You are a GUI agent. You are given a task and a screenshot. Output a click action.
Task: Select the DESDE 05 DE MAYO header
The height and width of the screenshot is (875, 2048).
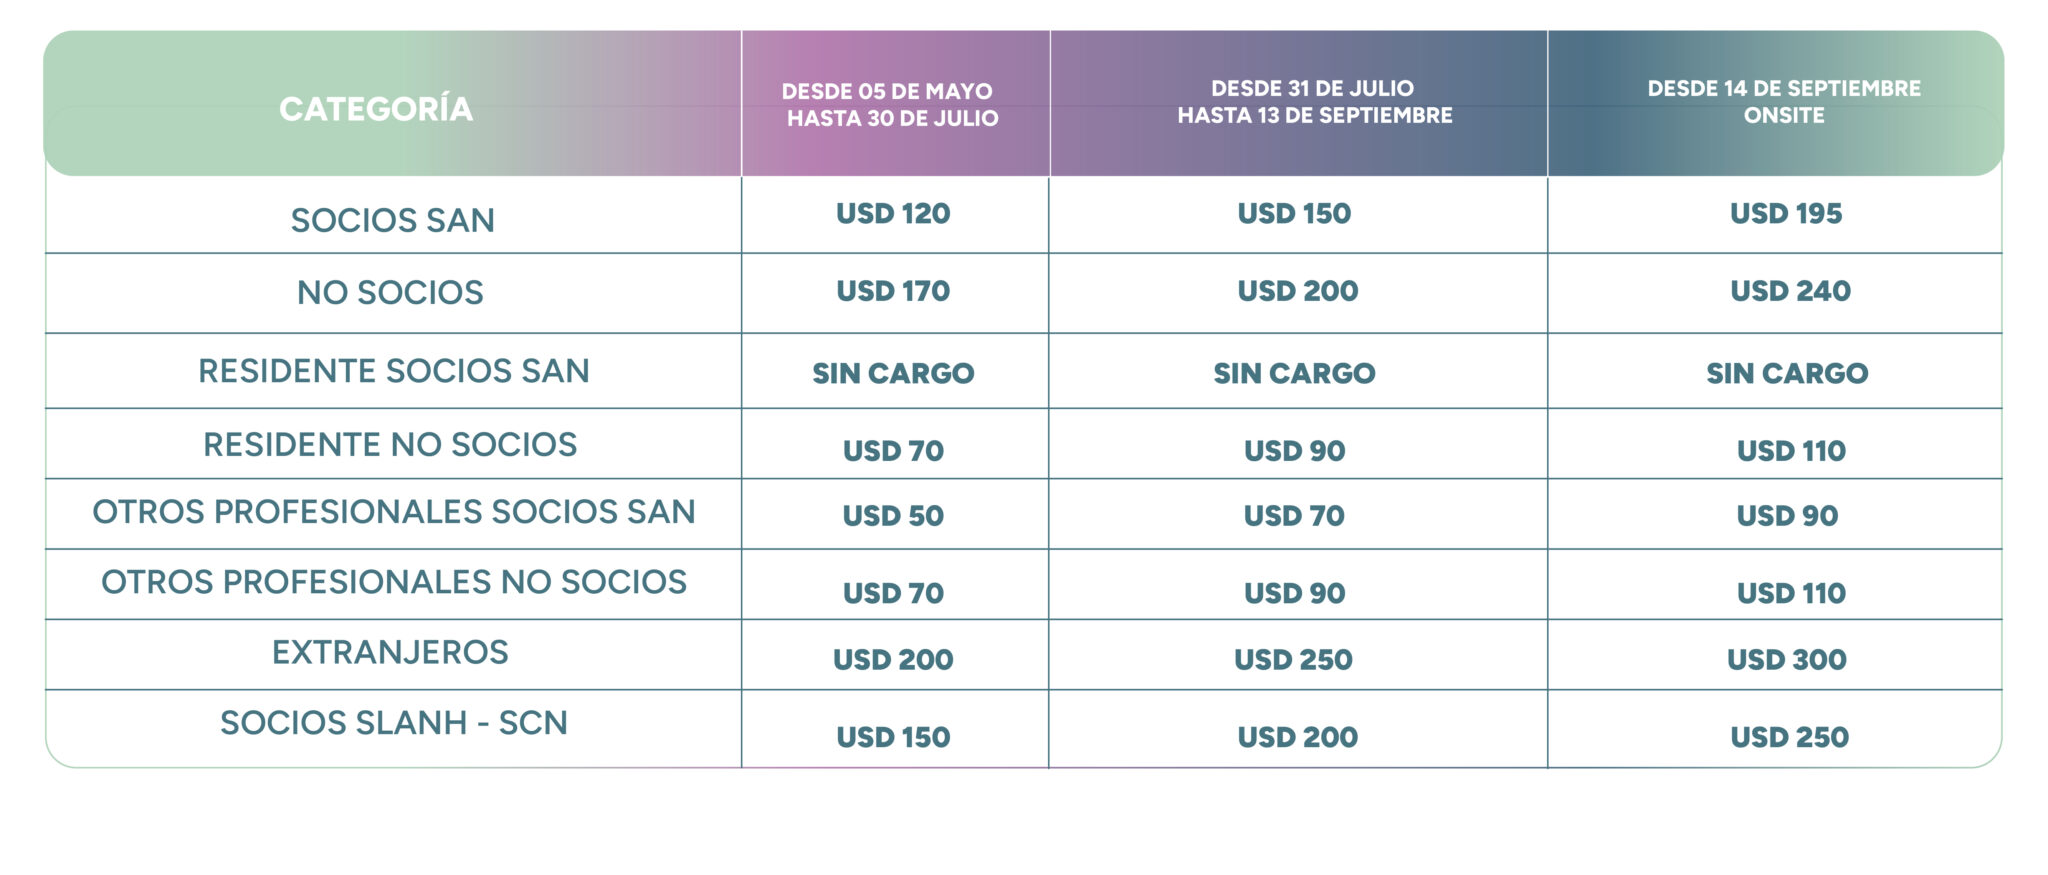(890, 104)
